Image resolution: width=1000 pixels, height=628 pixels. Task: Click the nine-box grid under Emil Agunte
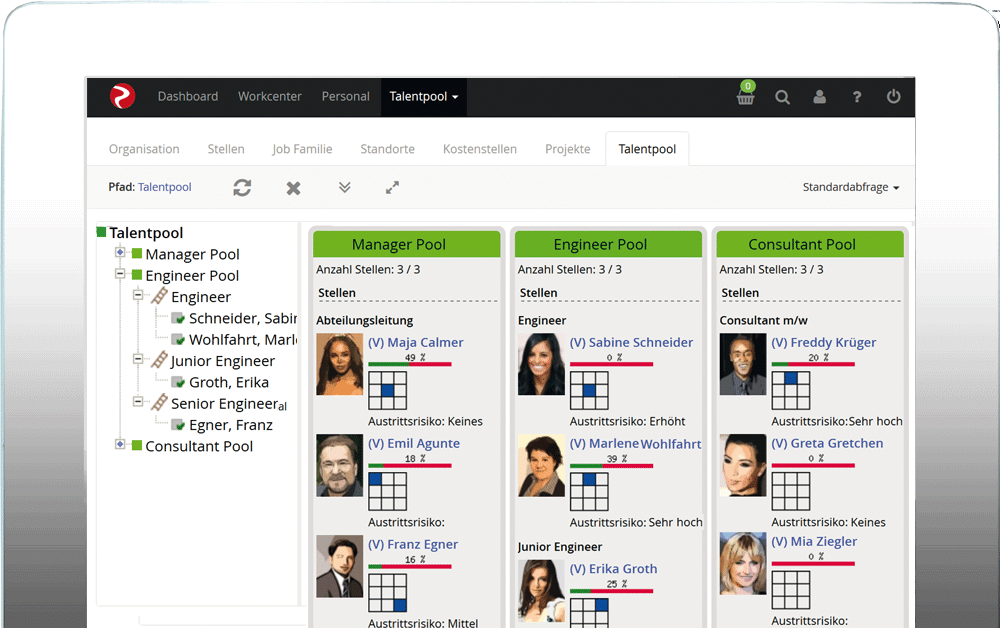[x=388, y=491]
